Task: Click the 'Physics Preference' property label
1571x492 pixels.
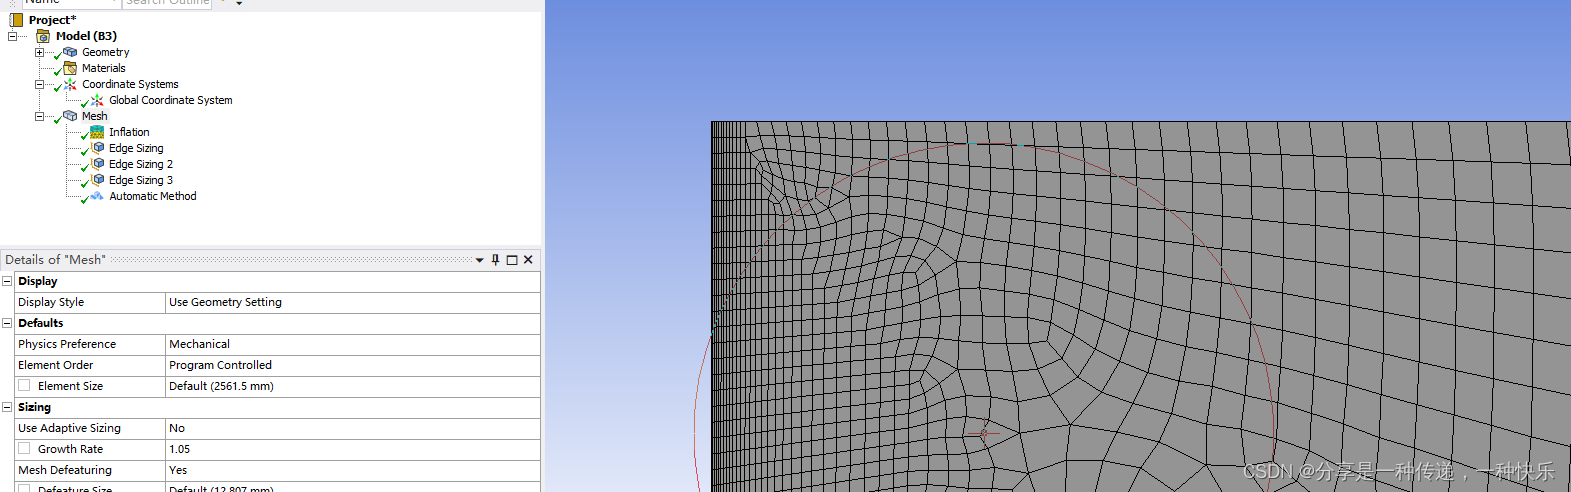Action: [67, 344]
